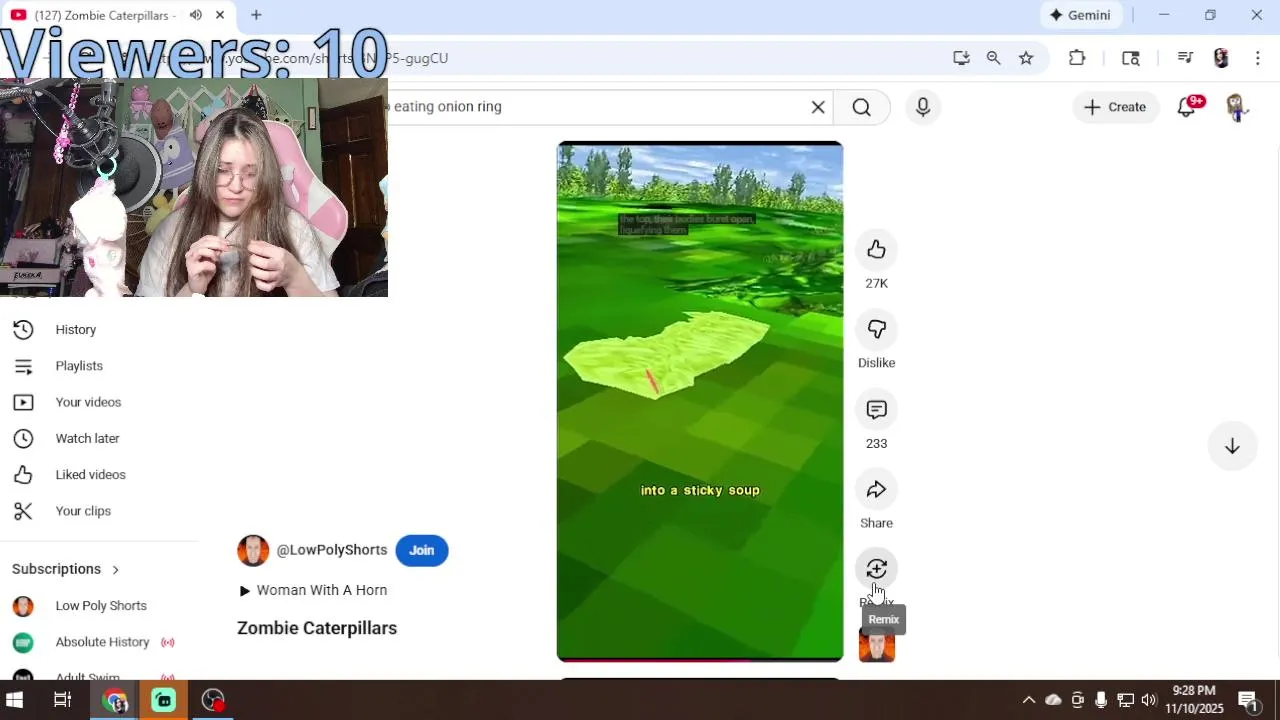Click the OBS taskbar icon
1280x720 pixels.
click(213, 700)
